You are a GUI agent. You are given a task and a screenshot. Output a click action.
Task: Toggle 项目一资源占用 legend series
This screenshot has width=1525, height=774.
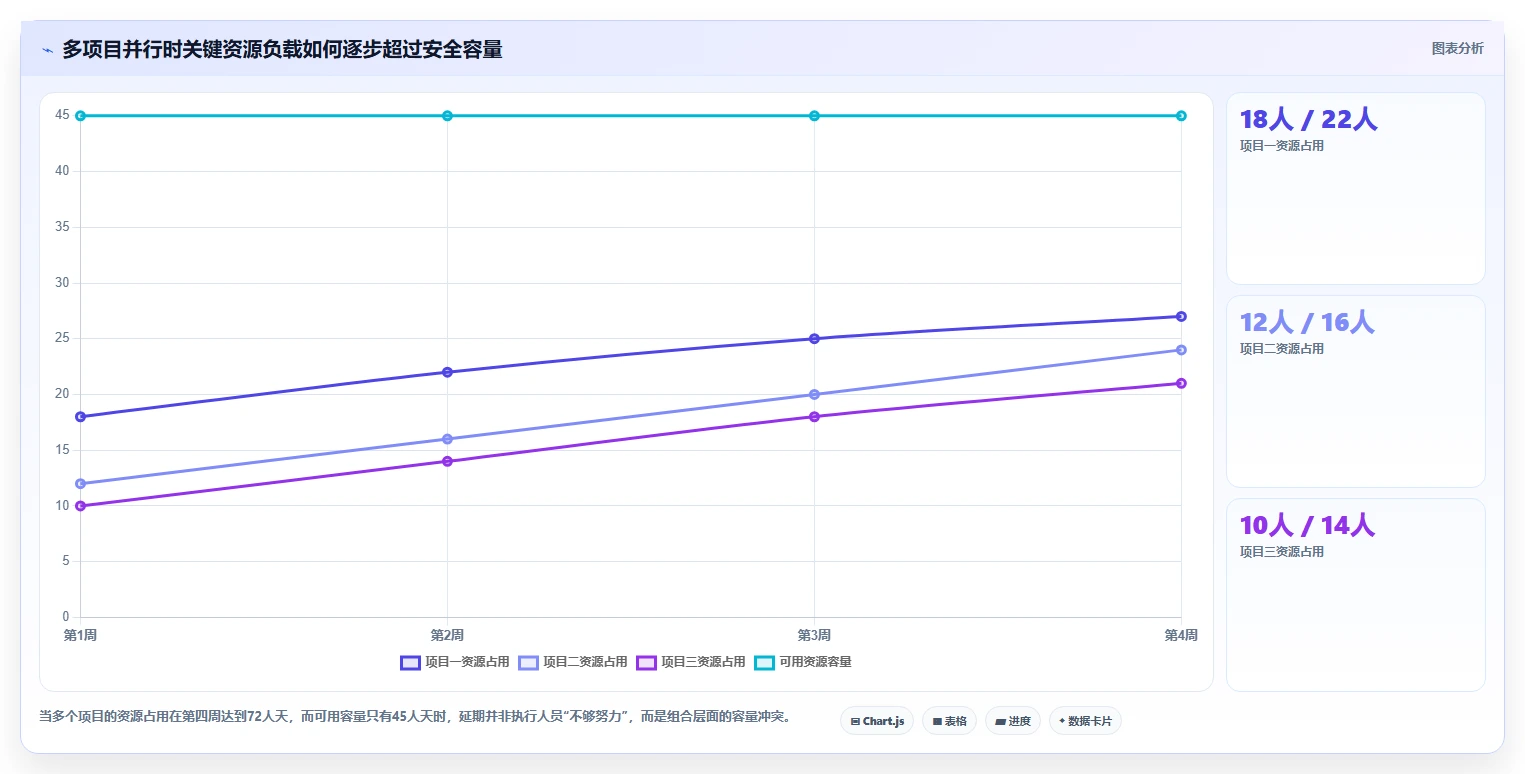coord(455,662)
